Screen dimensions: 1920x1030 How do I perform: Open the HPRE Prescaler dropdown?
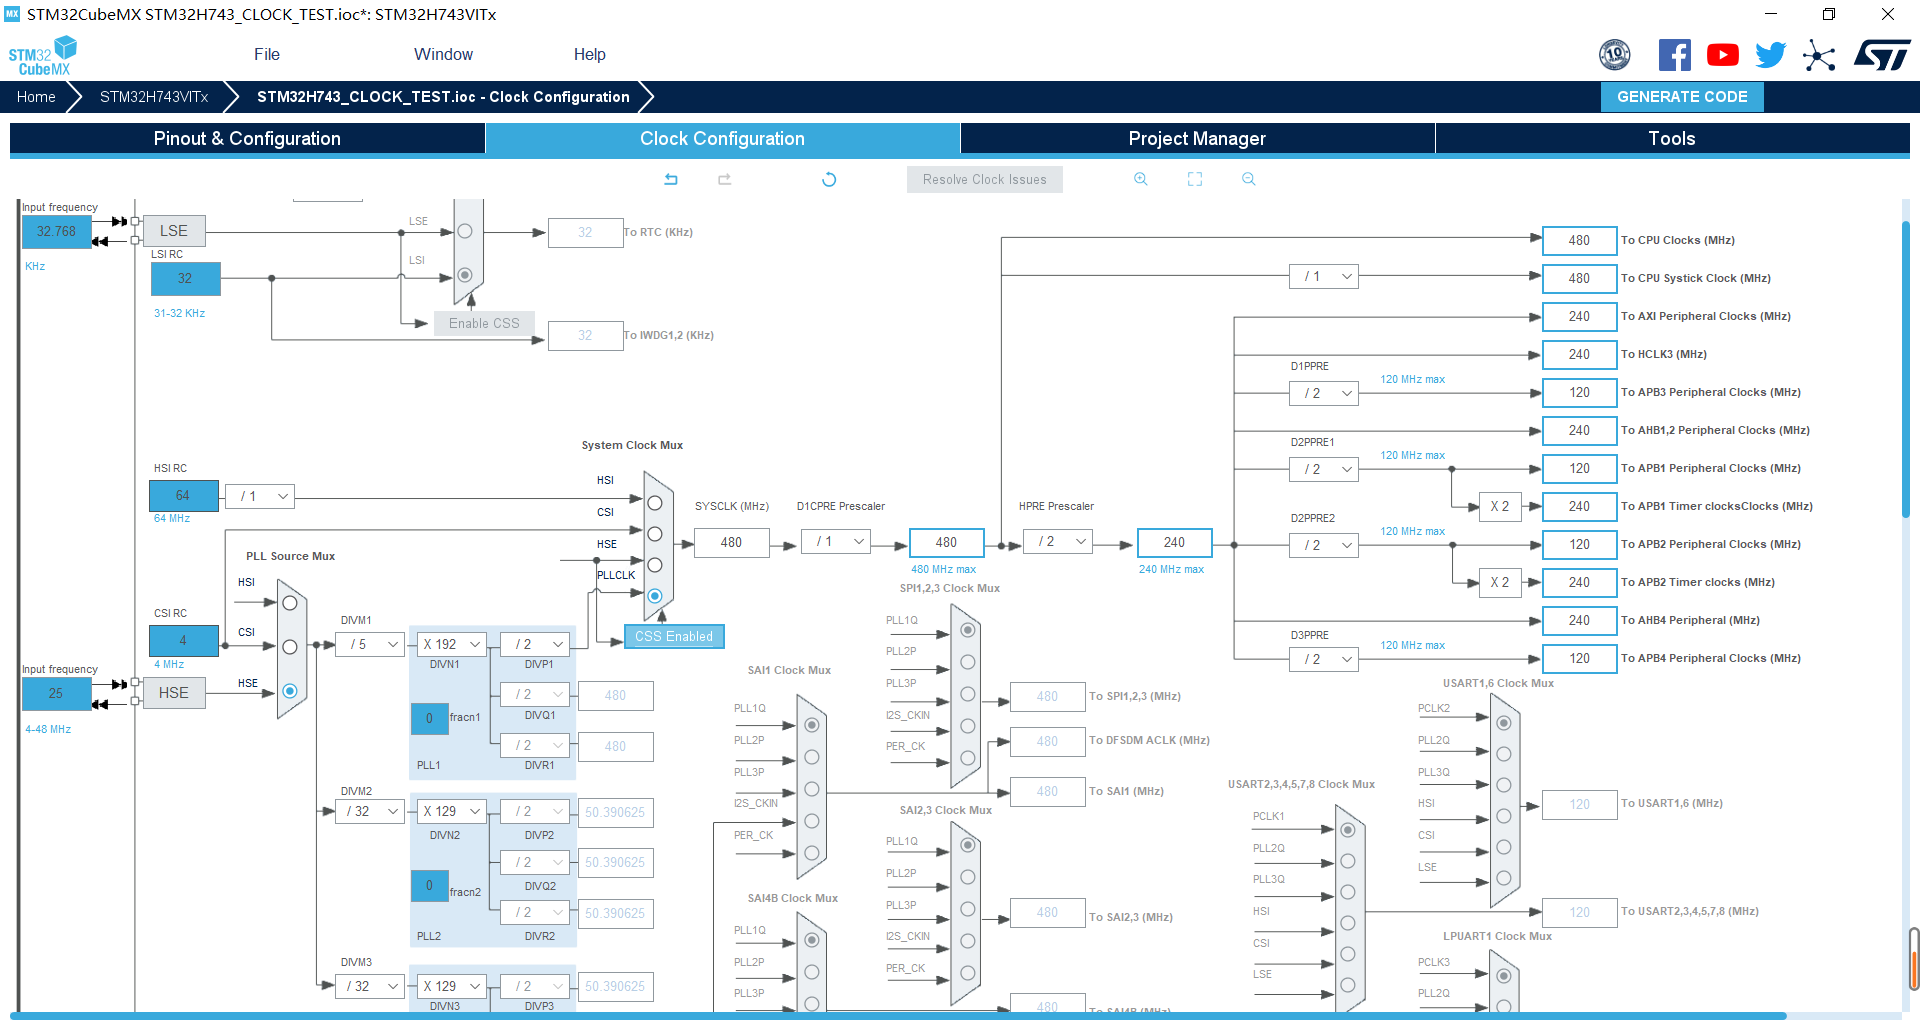click(1059, 542)
